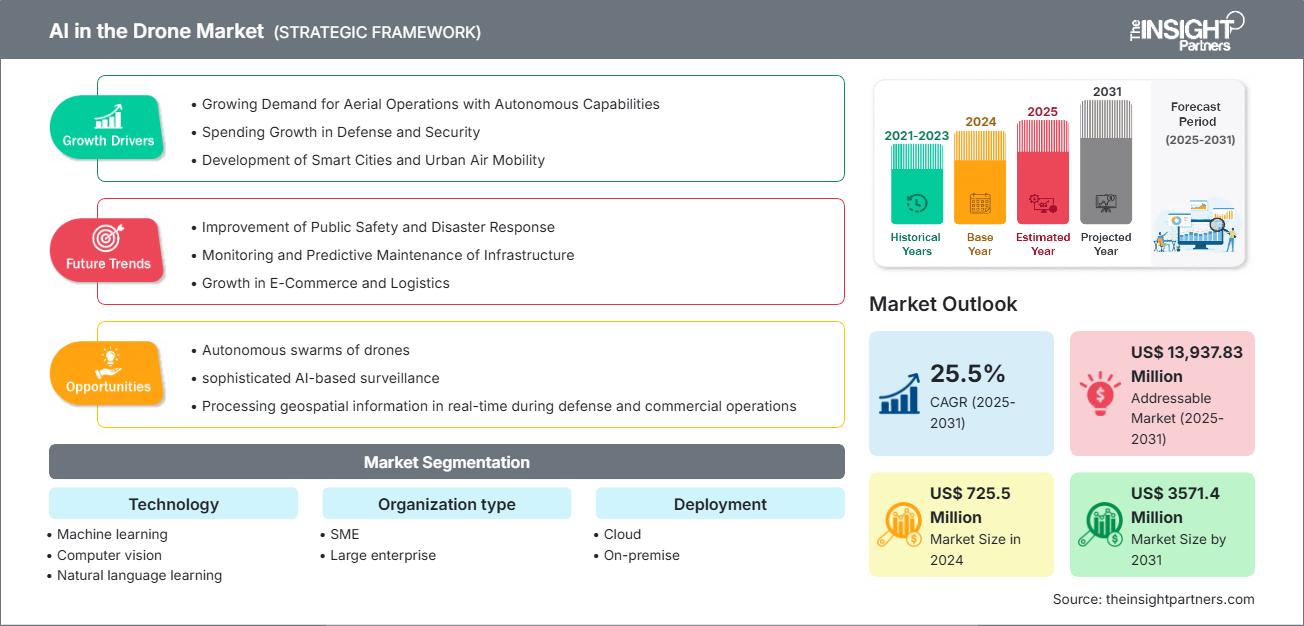Choose the Cloud option under Deployment
Screen dimensions: 1304x626
click(623, 534)
